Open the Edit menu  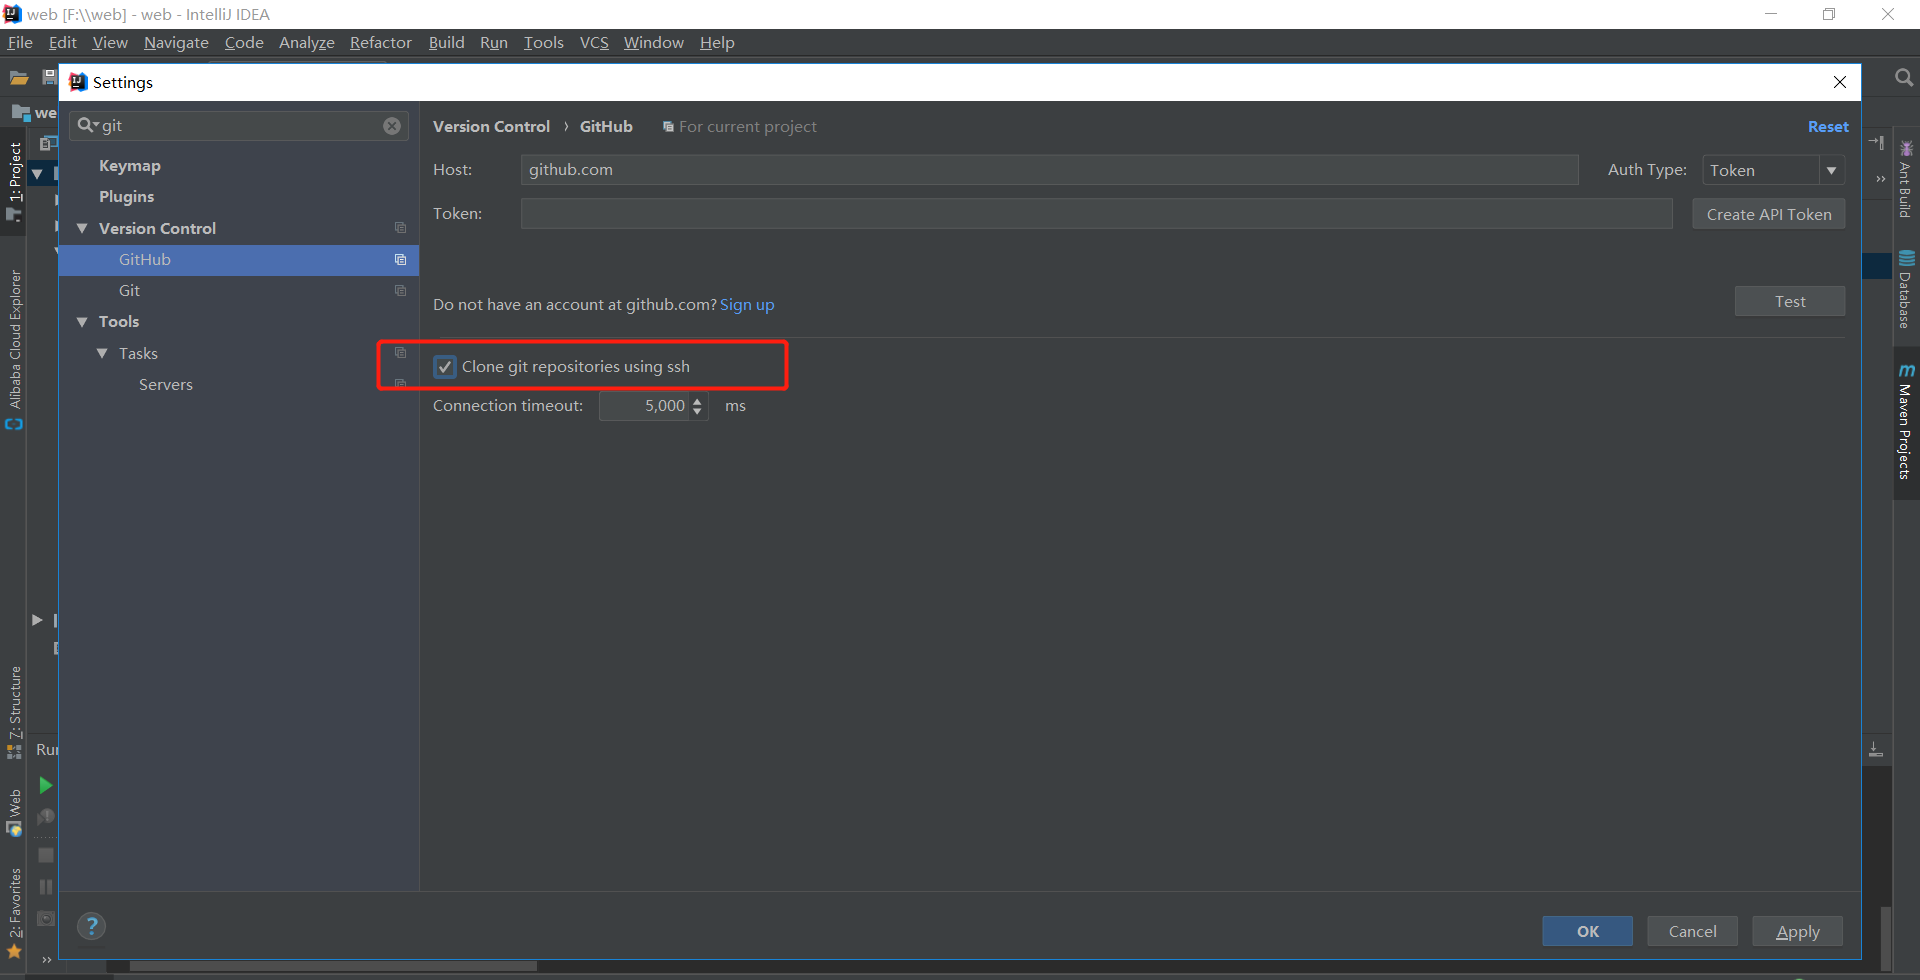(x=63, y=42)
